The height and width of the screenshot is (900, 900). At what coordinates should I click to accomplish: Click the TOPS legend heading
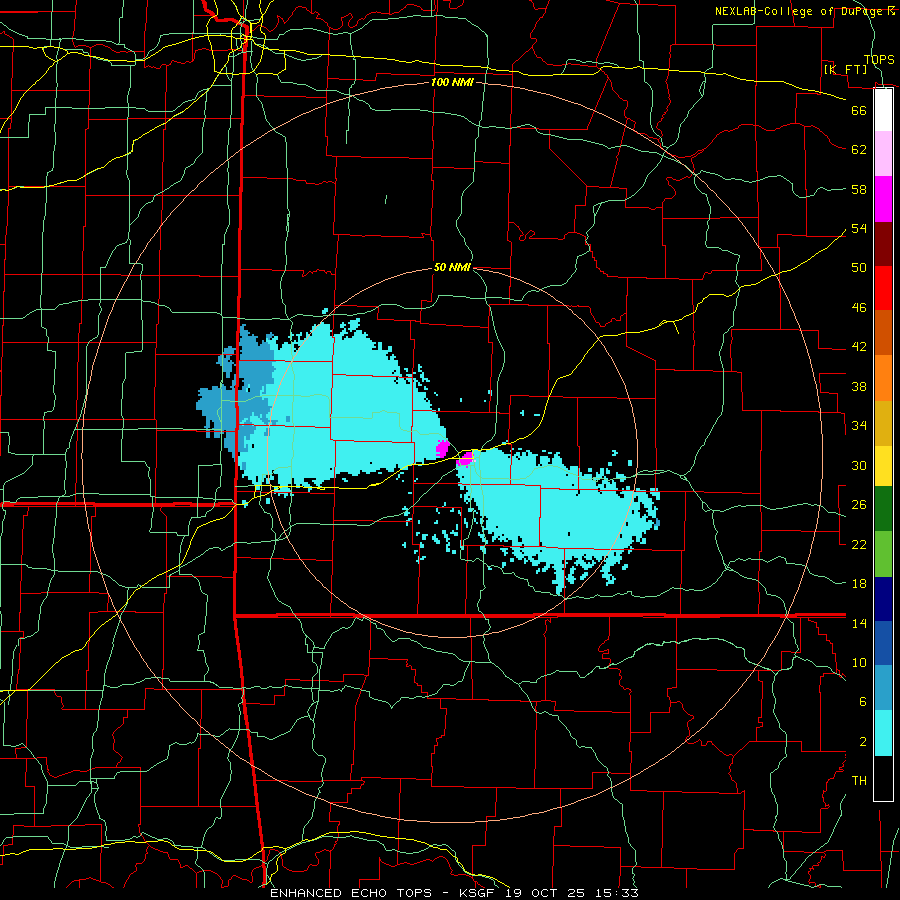[x=879, y=59]
